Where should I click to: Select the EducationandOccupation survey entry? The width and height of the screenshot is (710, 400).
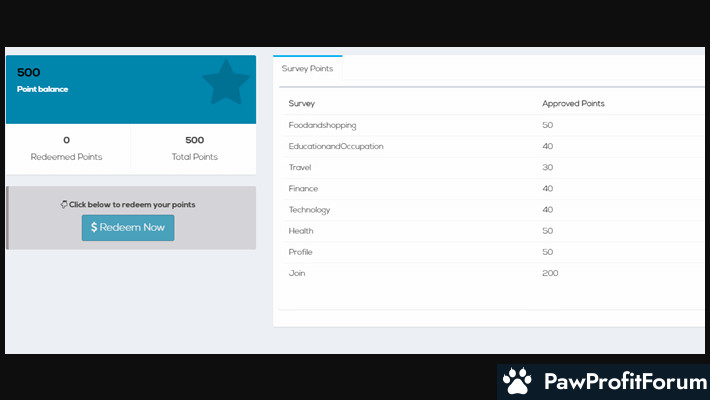(x=335, y=146)
